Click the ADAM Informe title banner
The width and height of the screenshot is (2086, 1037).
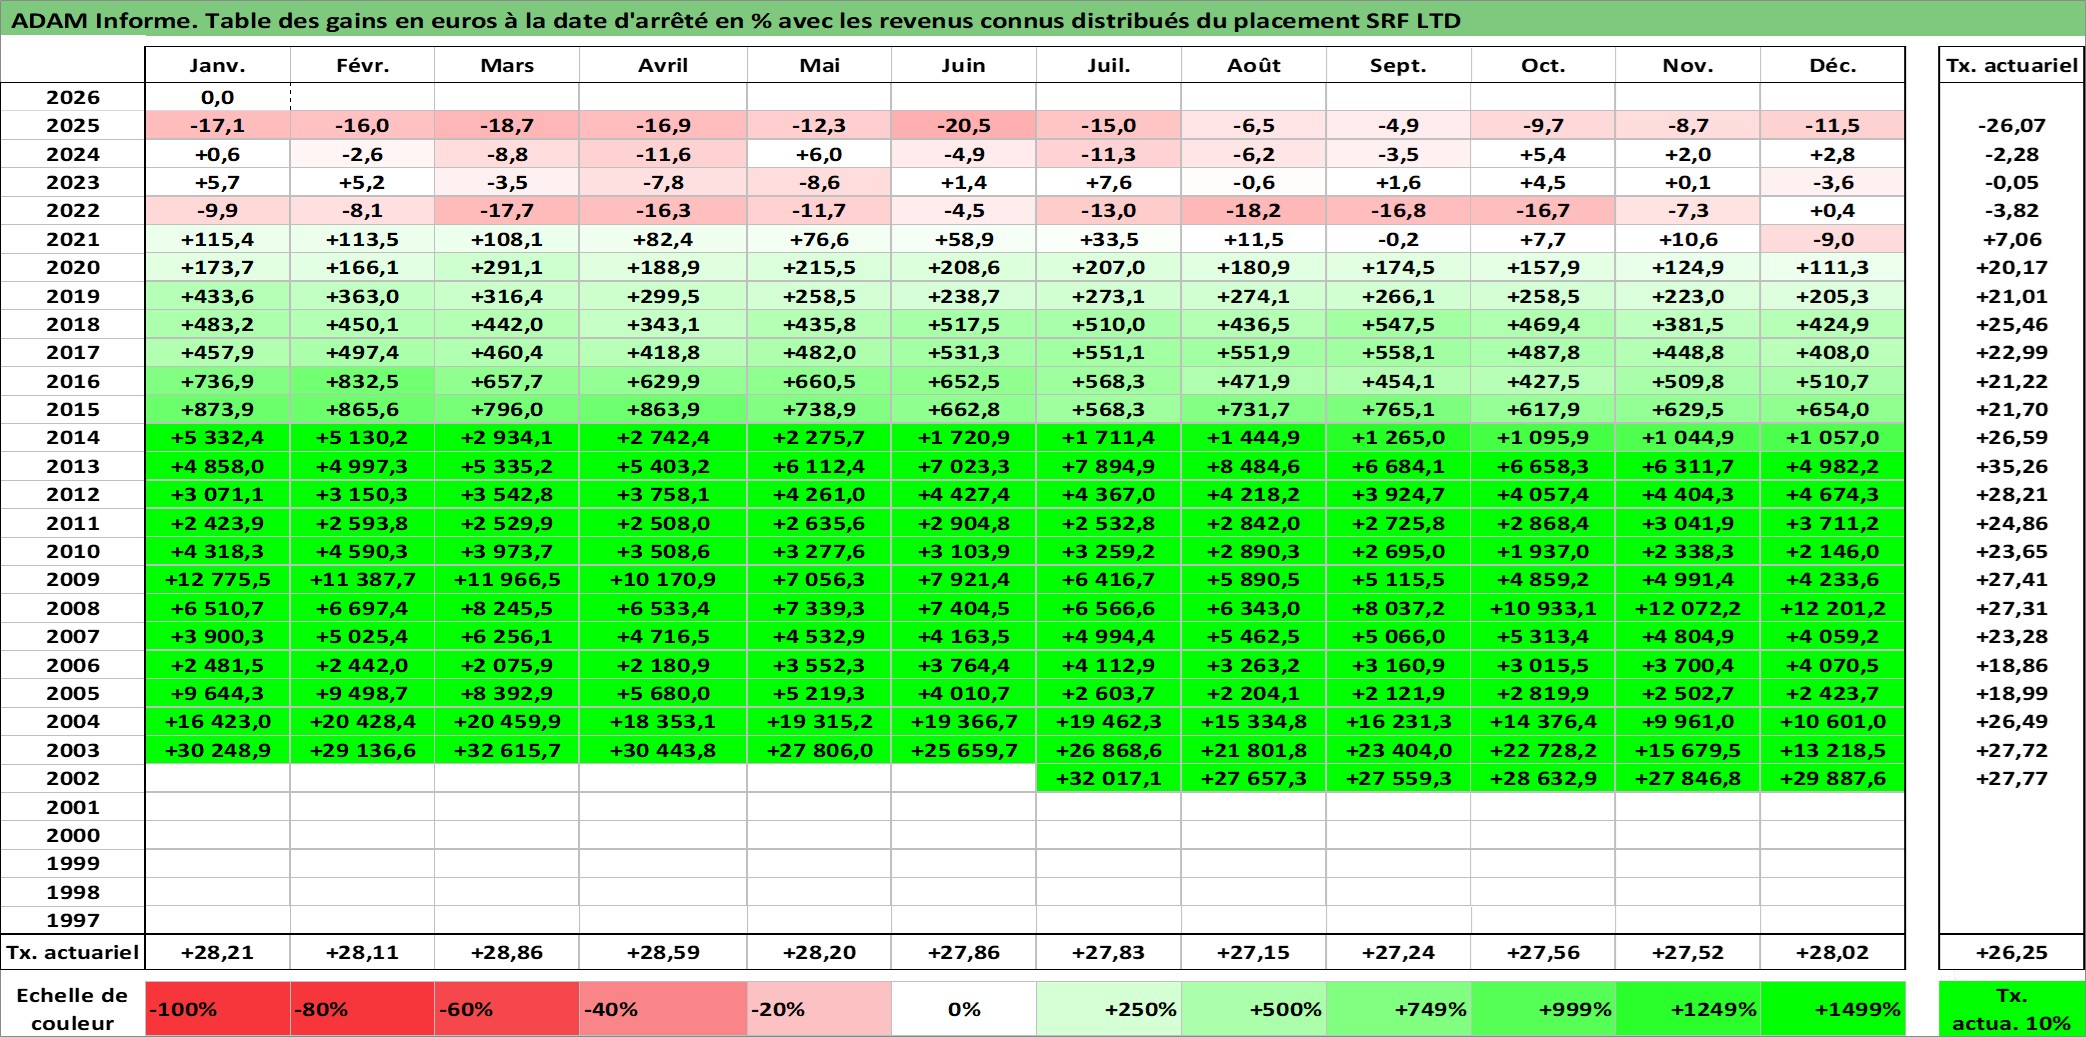coord(1043,20)
